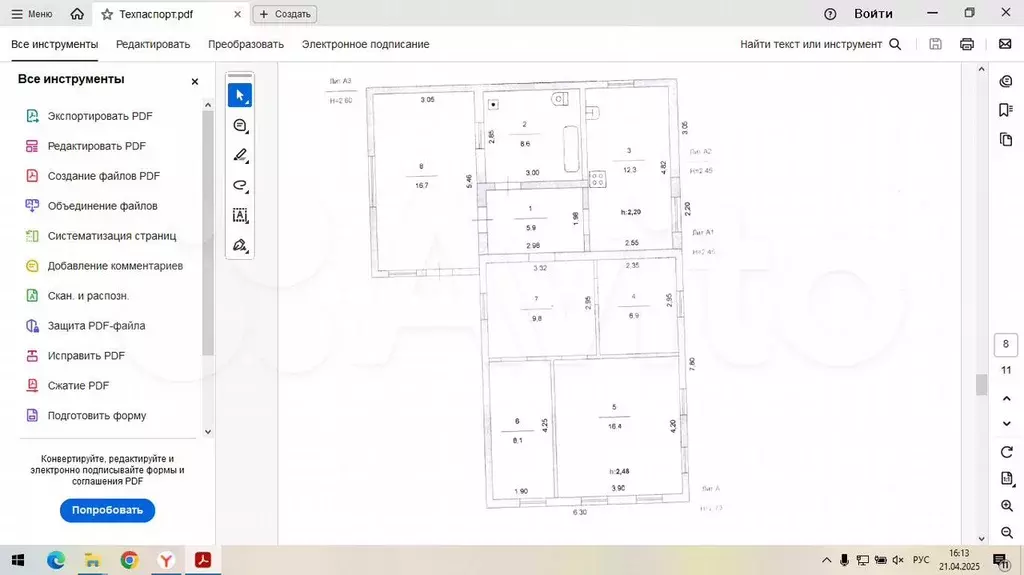Zoom out of the document

(x=1006, y=533)
